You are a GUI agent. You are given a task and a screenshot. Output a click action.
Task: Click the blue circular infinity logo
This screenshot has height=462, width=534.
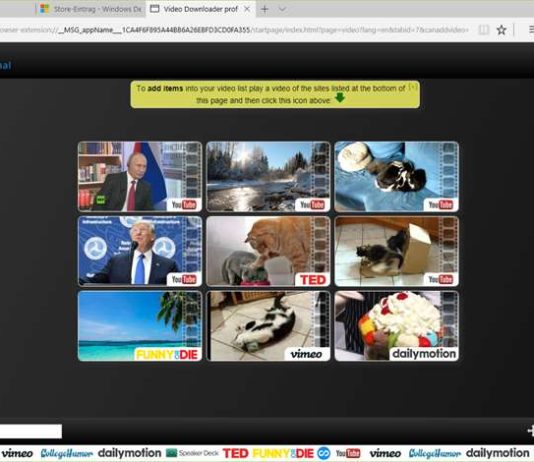coord(324,453)
